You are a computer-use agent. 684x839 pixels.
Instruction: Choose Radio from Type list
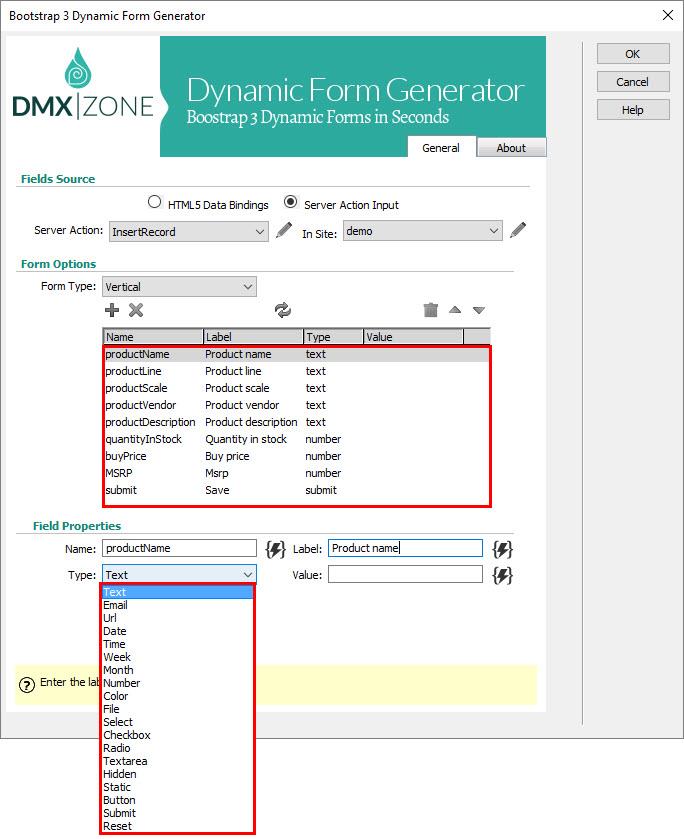pos(178,748)
